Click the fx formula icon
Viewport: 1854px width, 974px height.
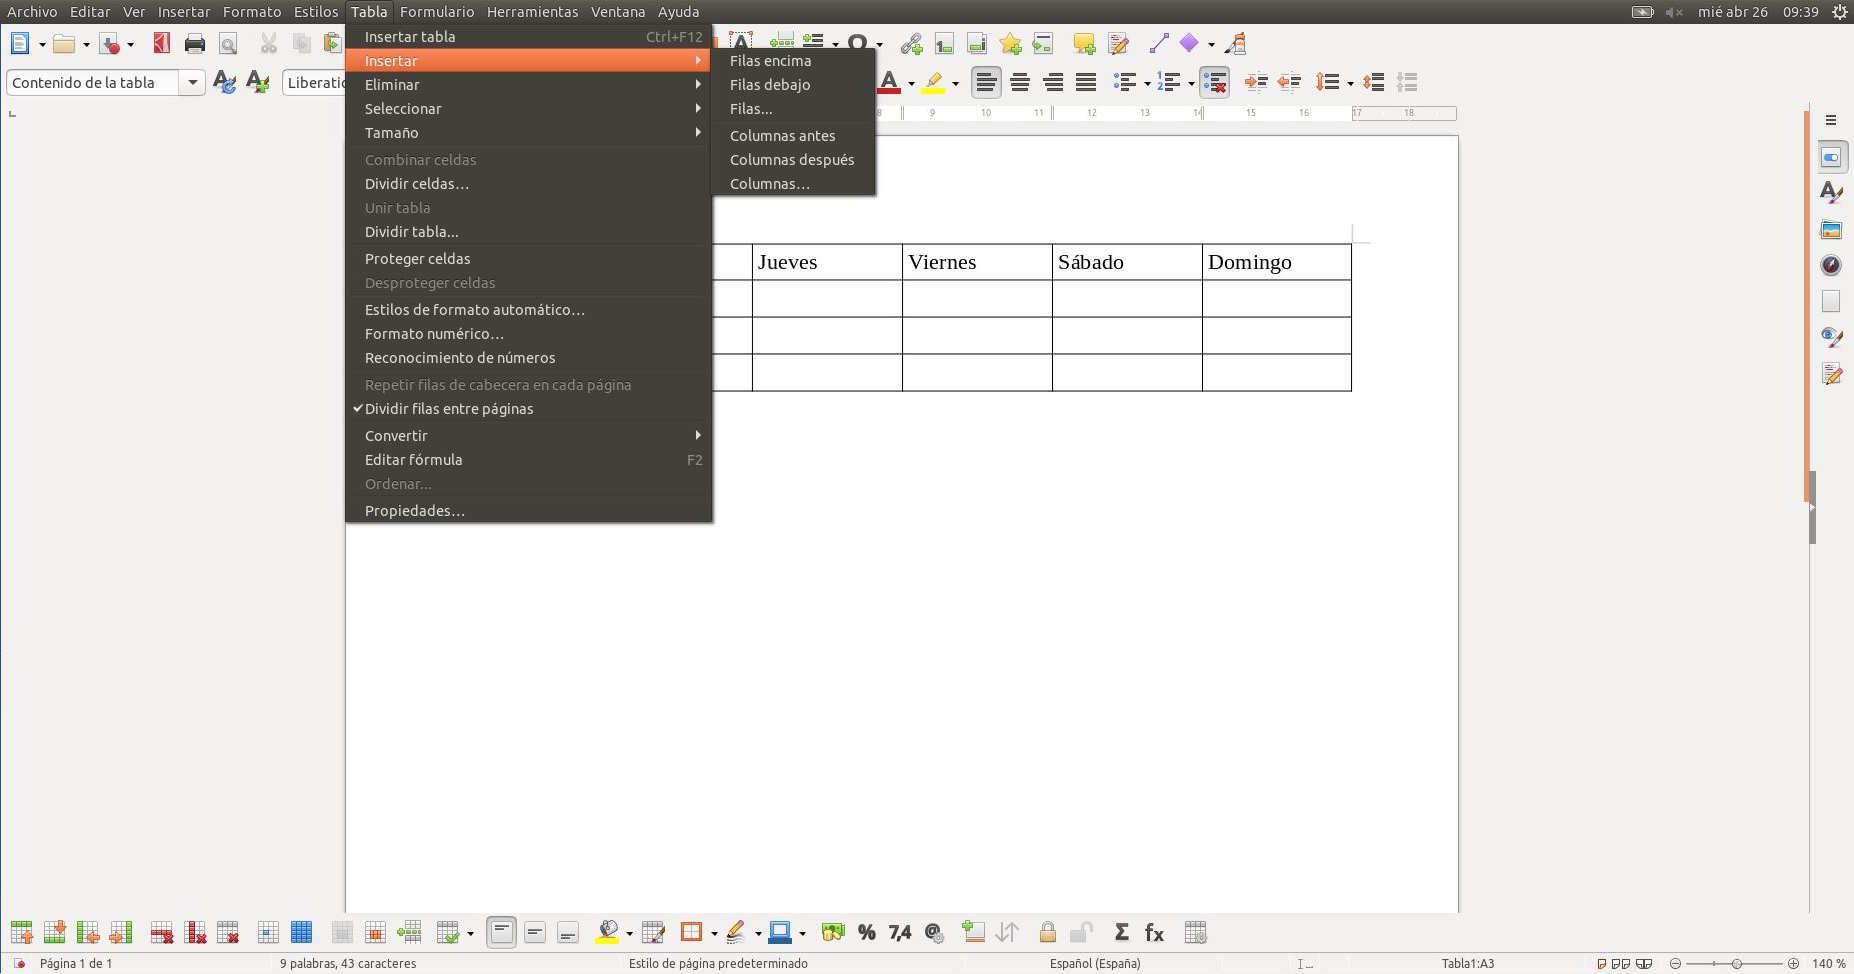click(x=1154, y=933)
